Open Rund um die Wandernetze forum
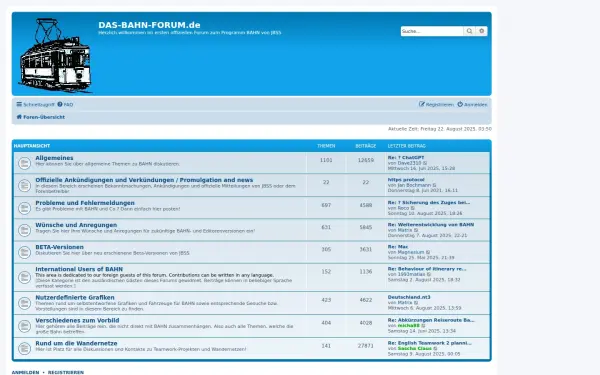Screen dimensions: 600x375 click(x=77, y=343)
